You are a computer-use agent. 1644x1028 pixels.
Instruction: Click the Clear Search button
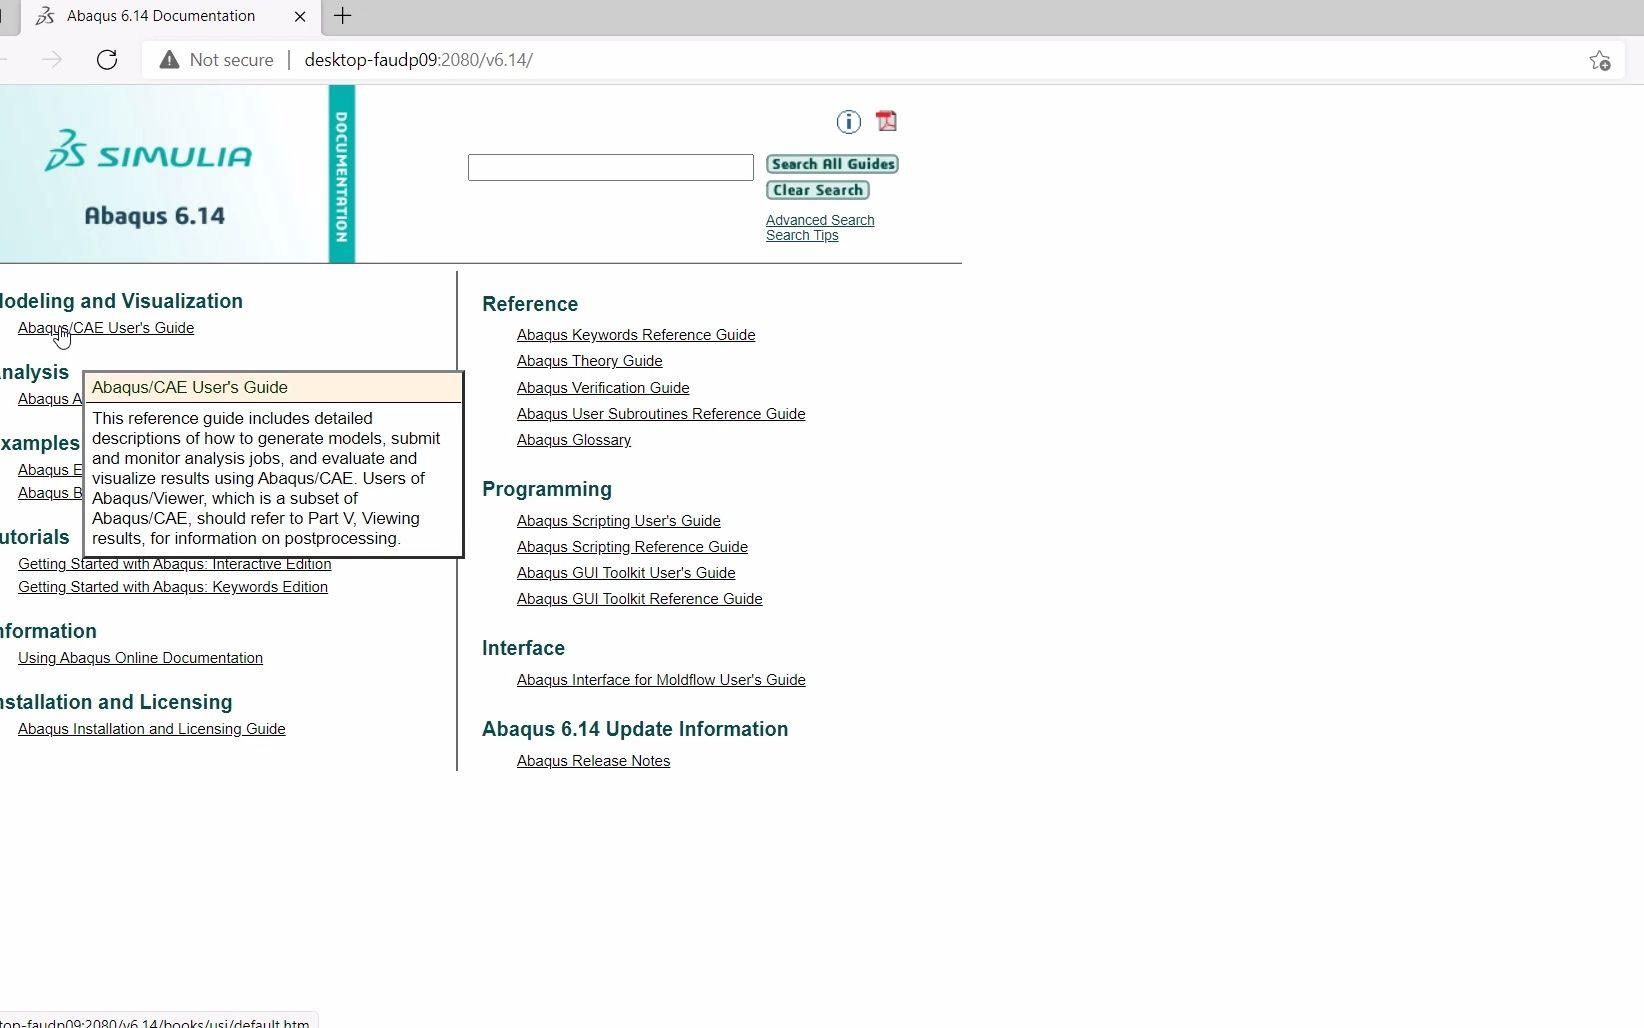pos(817,190)
